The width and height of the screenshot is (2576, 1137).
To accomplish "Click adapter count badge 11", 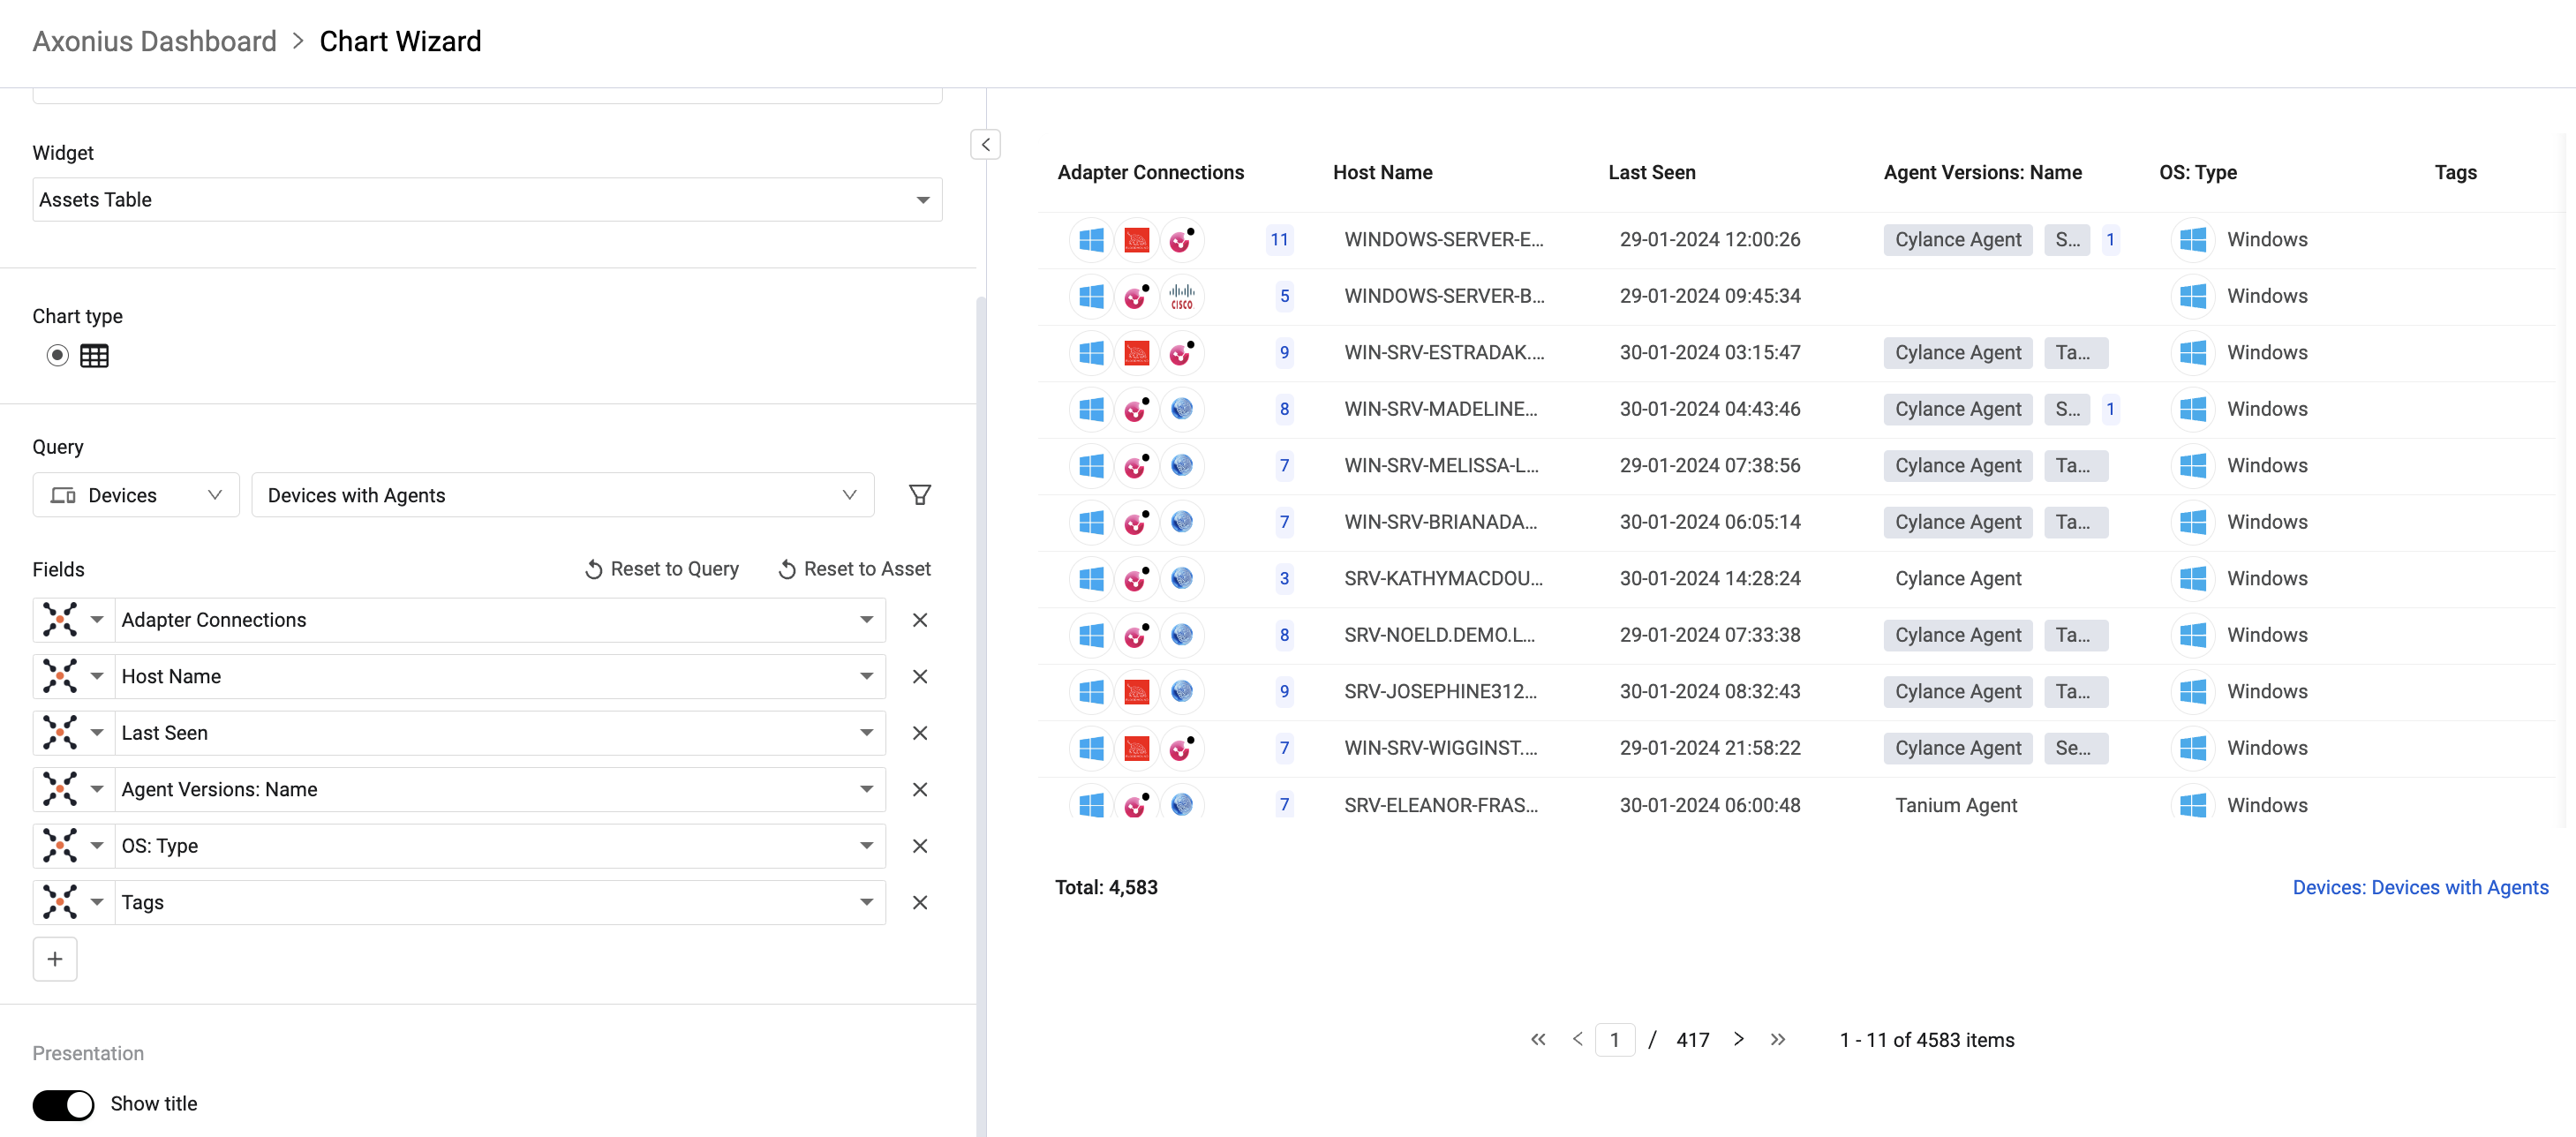I will (x=1278, y=240).
